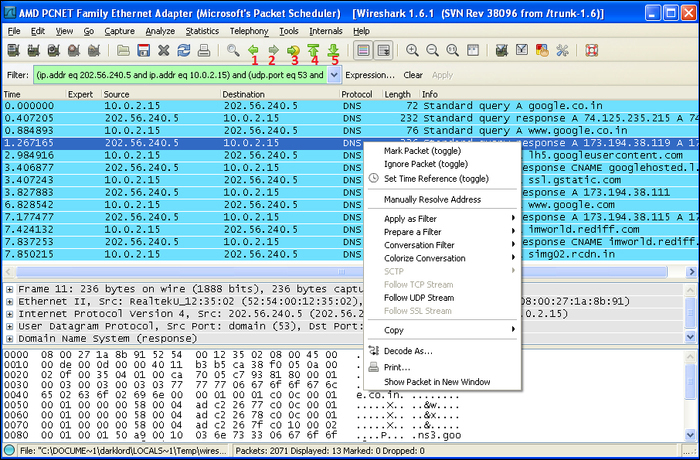Start a new live capture icon
Viewport: 700px width, 460px height.
pyautogui.click(x=54, y=50)
